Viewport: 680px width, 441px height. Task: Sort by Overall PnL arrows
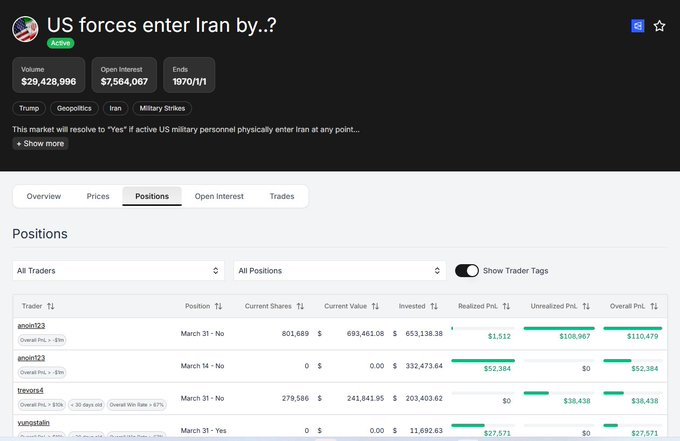(654, 306)
